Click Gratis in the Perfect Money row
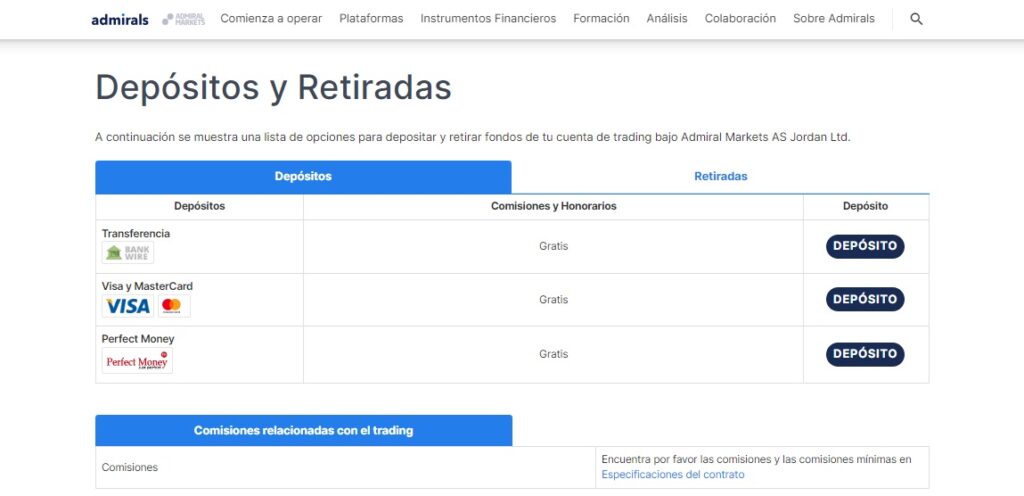 553,354
